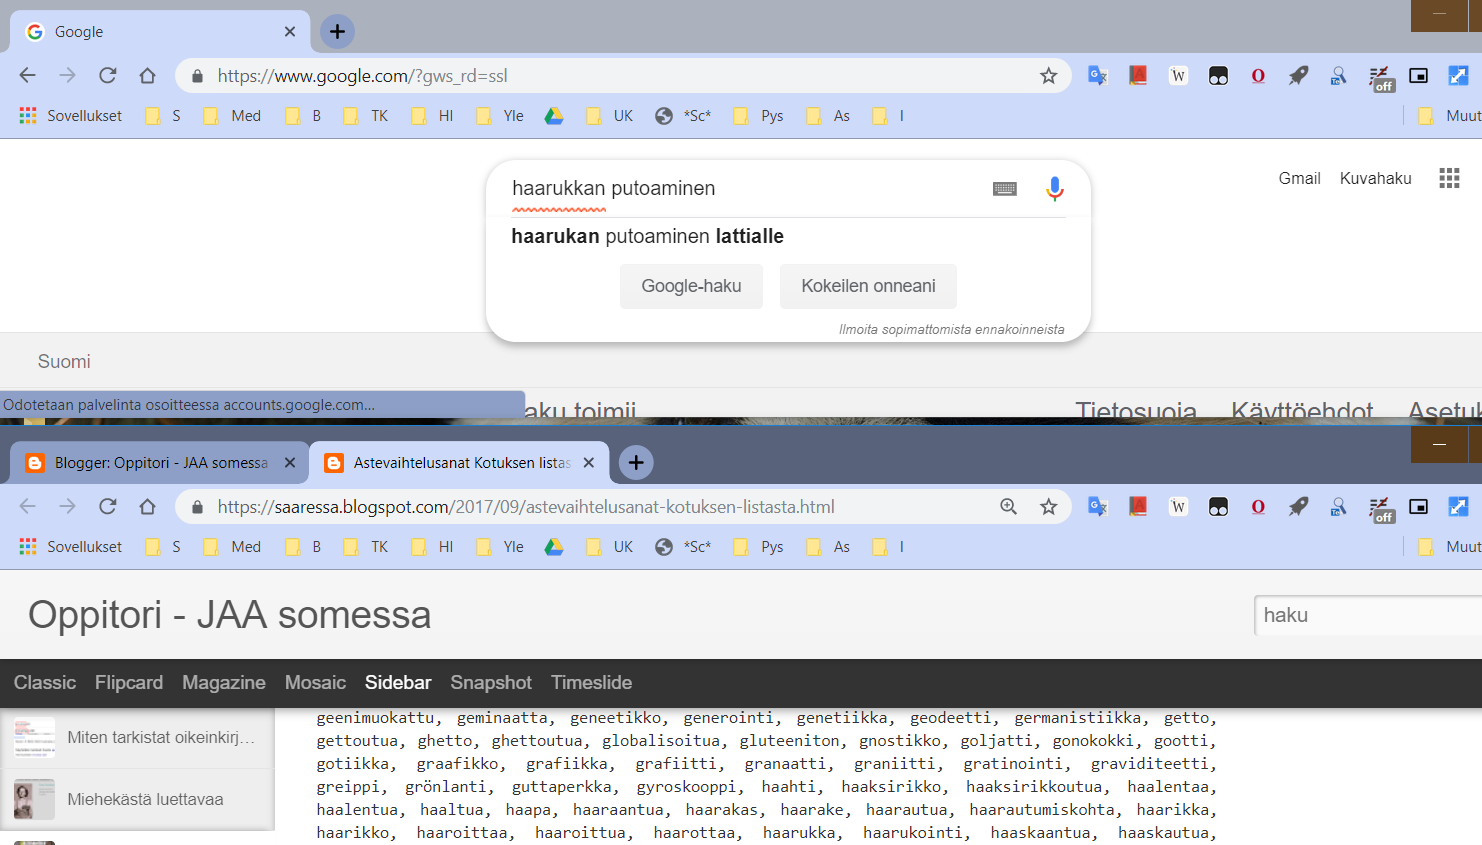
Task: Open Med bookmark folder in top window
Action: pyautogui.click(x=233, y=116)
